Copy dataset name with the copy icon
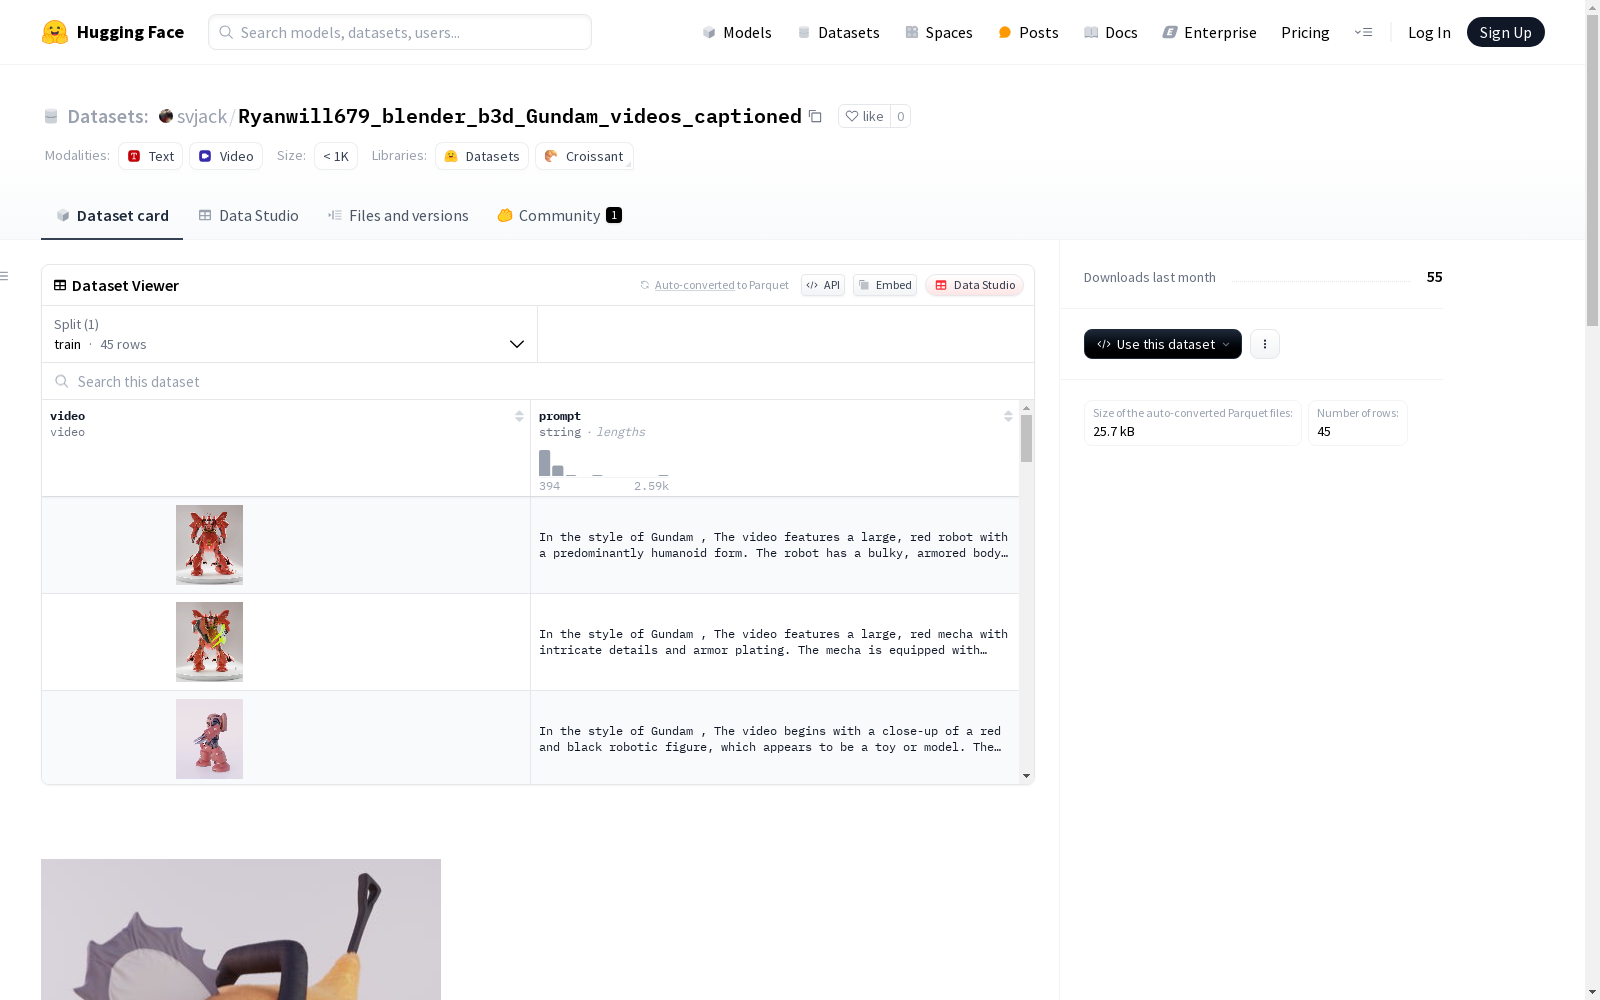Image resolution: width=1600 pixels, height=1000 pixels. [x=815, y=116]
